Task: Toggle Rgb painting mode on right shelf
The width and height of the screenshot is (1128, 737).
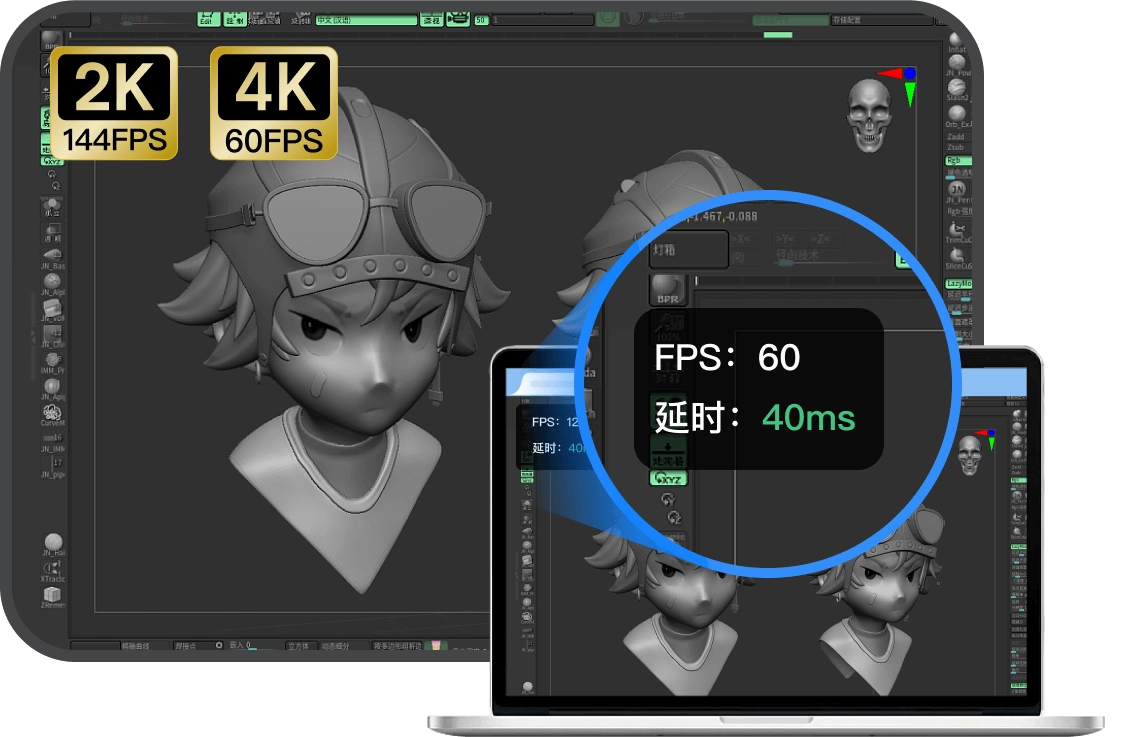Action: (957, 161)
